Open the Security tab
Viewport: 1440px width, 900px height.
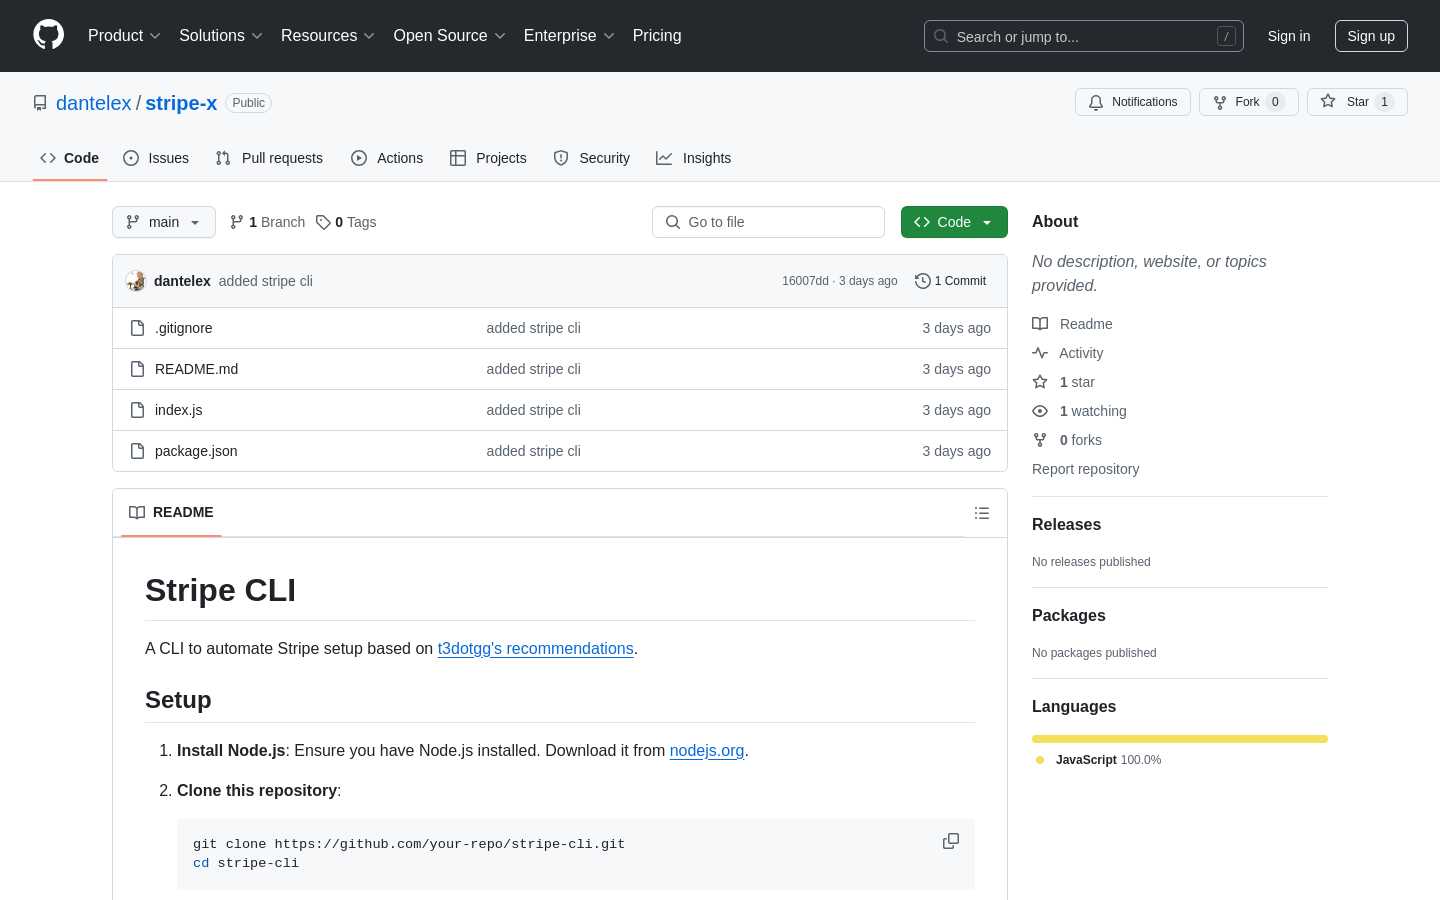[592, 158]
